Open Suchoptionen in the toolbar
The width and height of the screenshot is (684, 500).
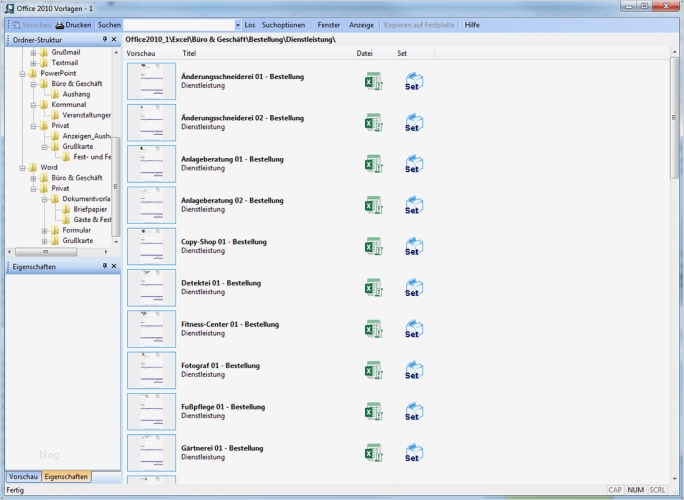(x=283, y=24)
